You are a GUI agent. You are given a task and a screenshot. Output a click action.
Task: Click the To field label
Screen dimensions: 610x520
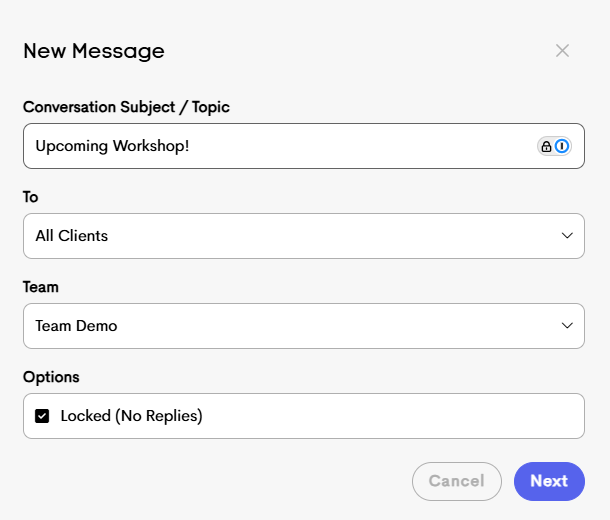pos(30,197)
